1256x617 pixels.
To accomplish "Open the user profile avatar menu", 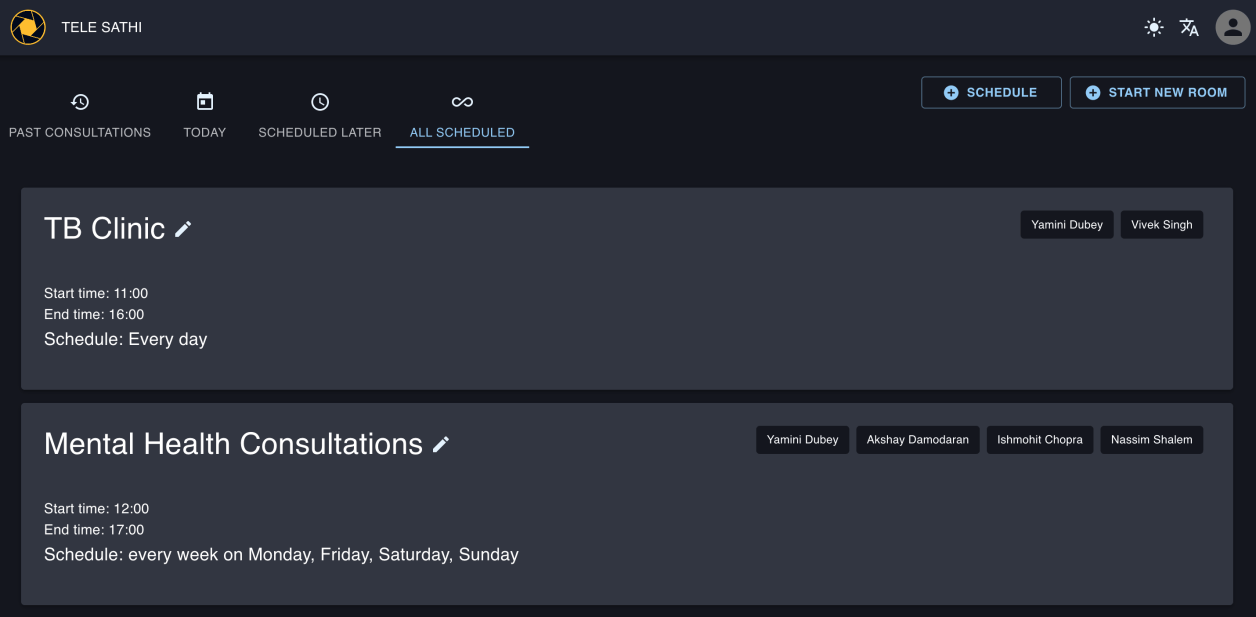I will pos(1233,28).
